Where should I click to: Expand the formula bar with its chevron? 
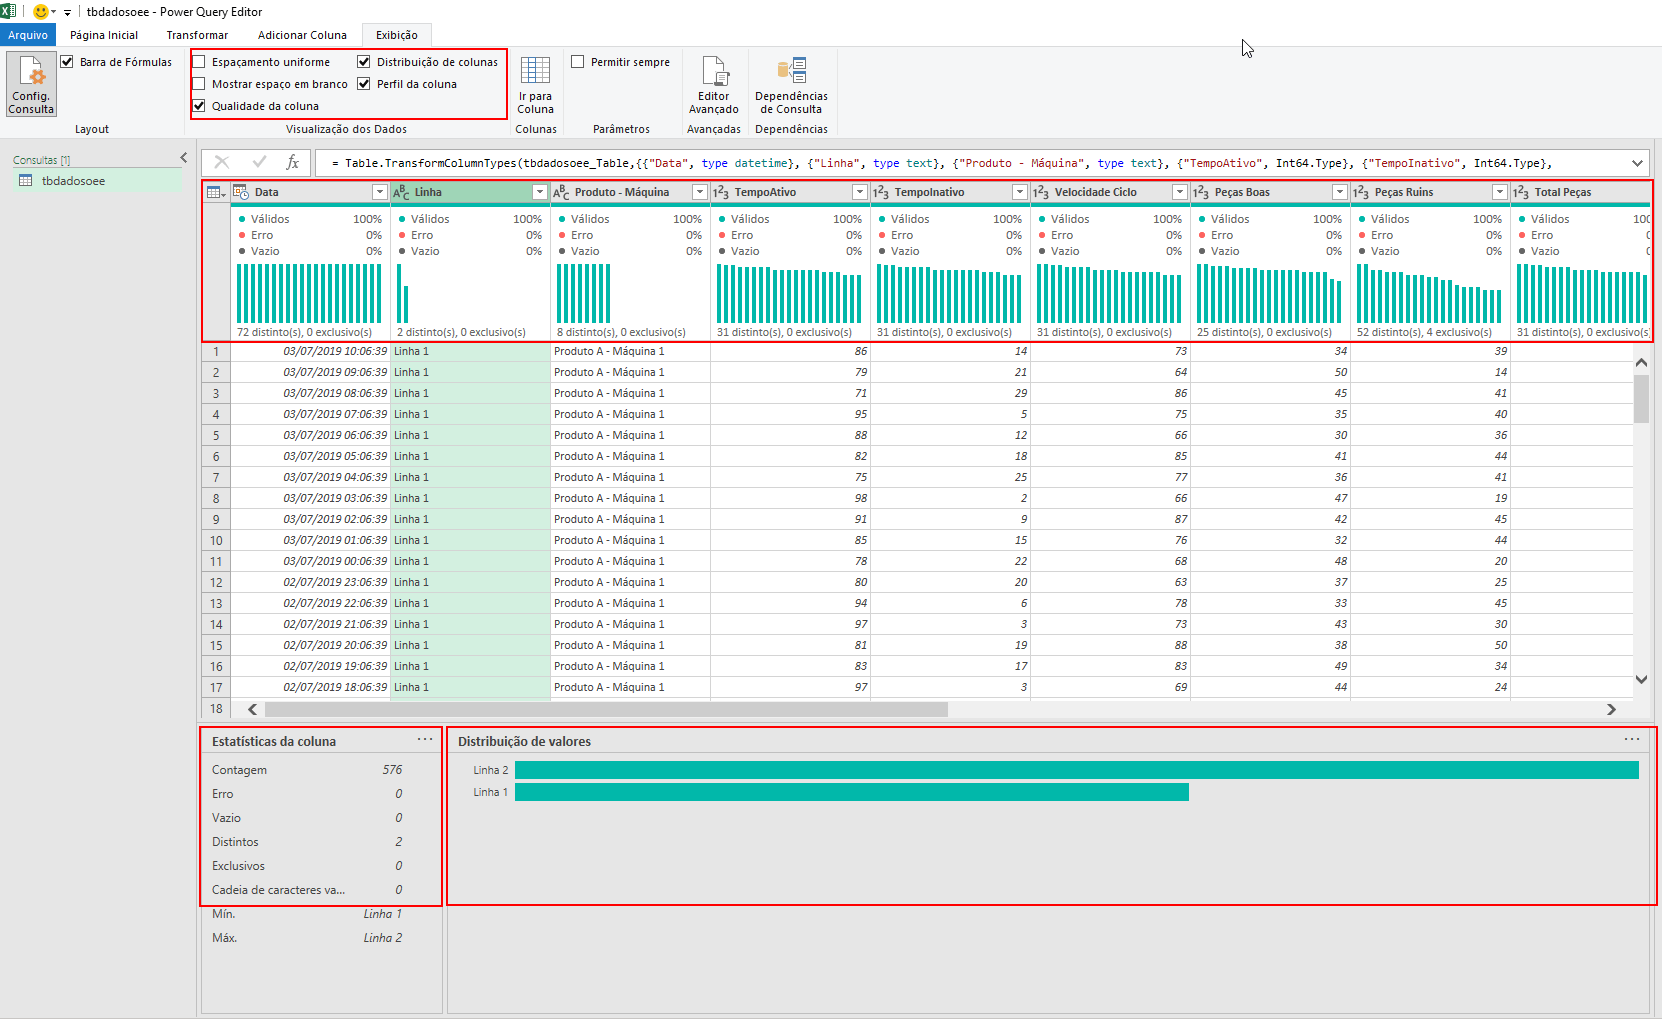coord(1637,162)
